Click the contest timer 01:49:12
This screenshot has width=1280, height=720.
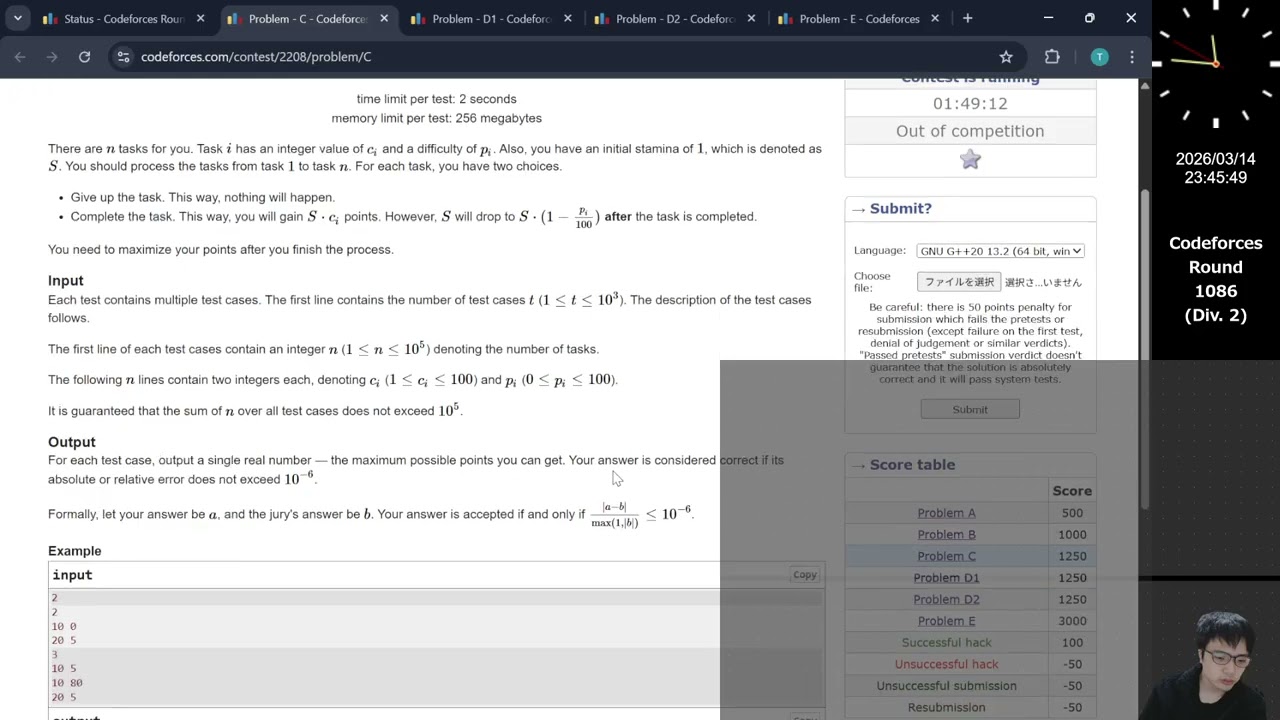point(970,104)
